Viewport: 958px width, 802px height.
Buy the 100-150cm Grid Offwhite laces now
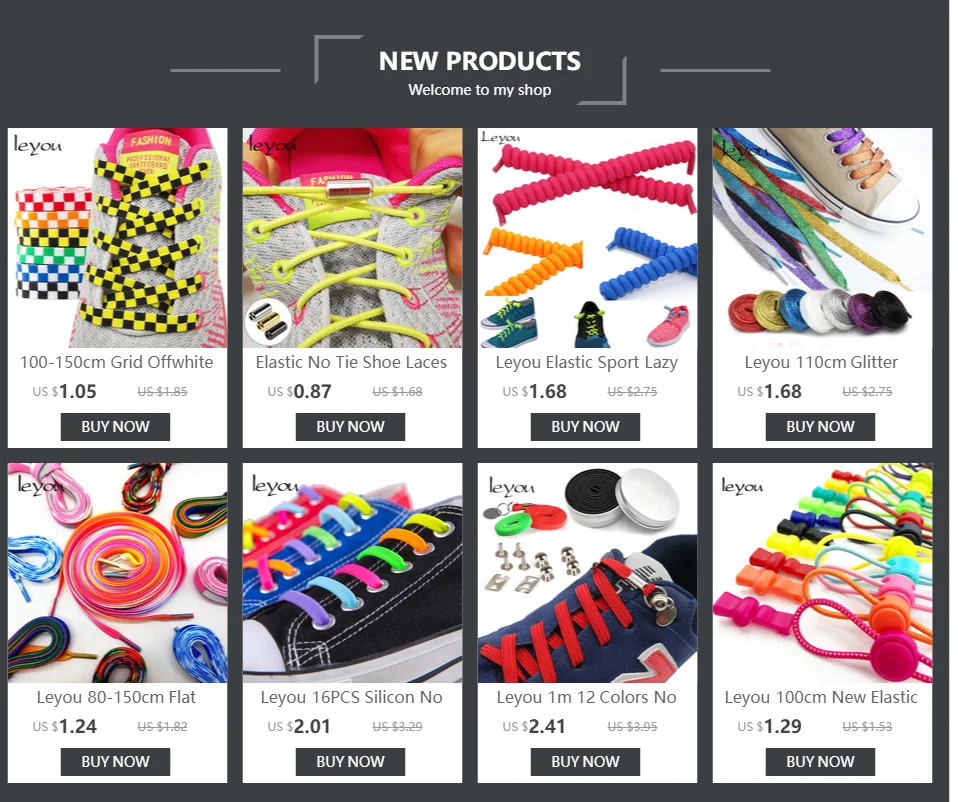[x=115, y=426]
